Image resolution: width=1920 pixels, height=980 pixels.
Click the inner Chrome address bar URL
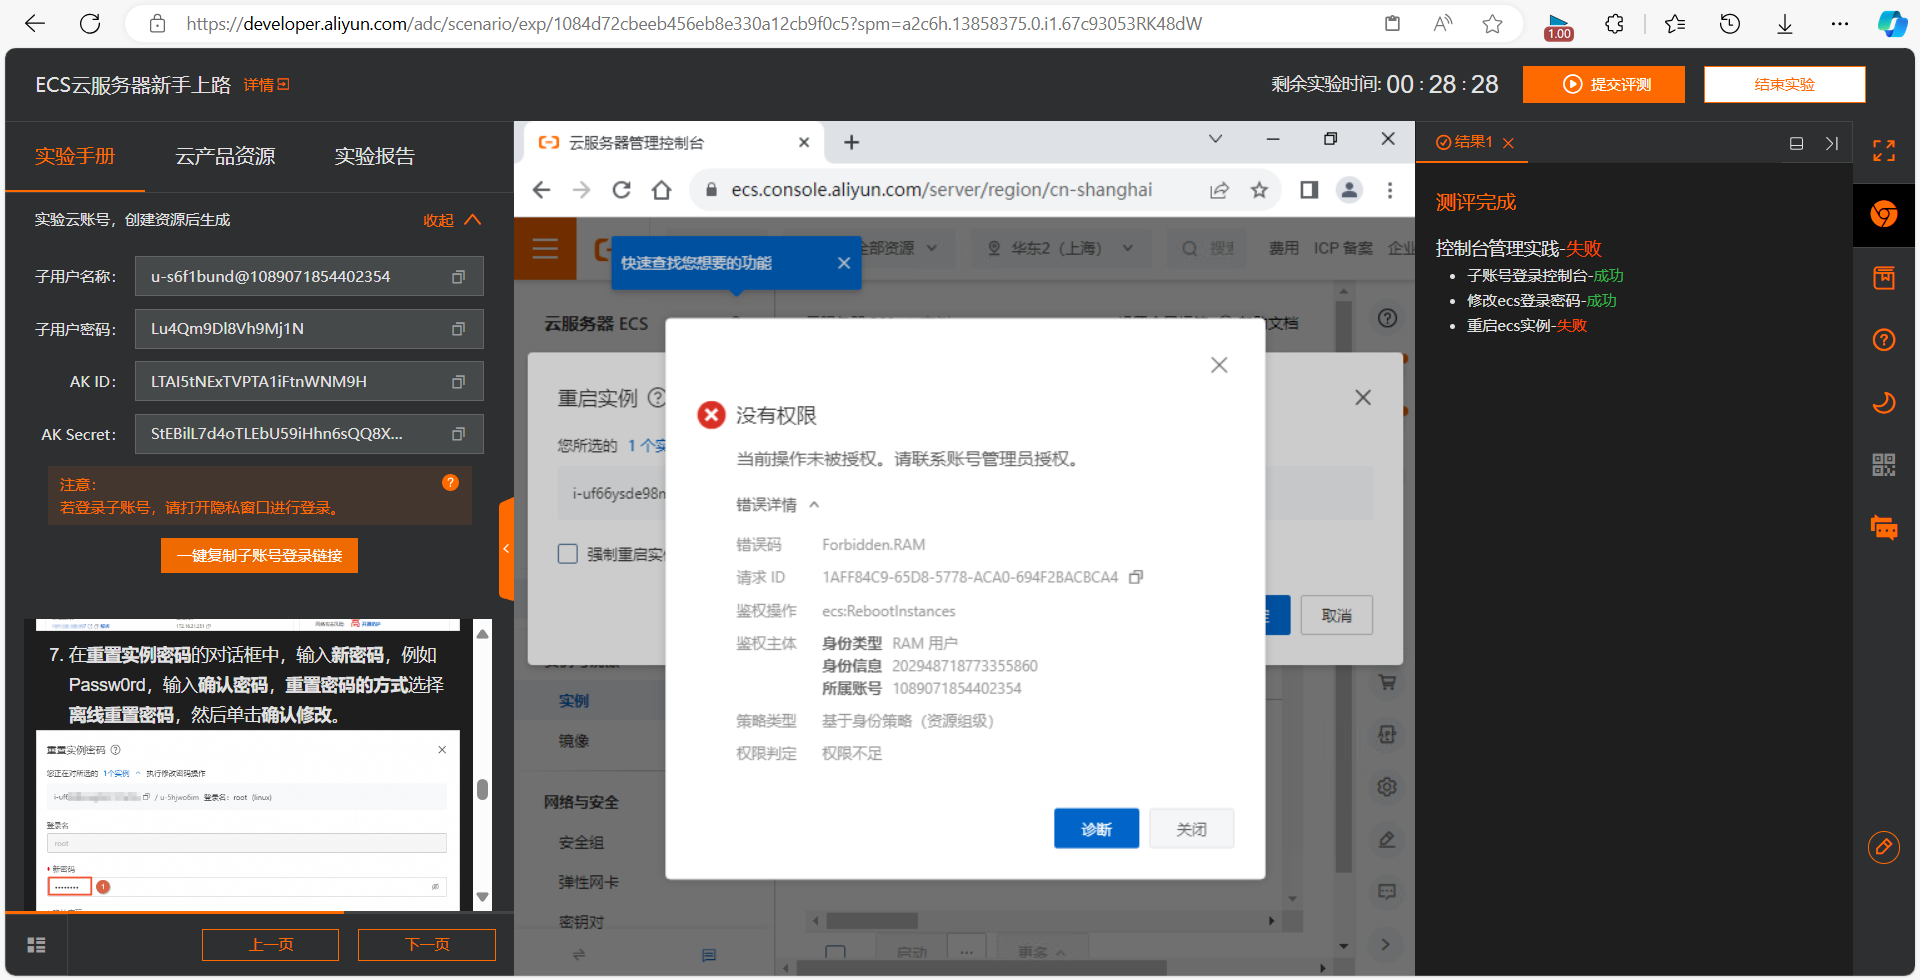940,190
